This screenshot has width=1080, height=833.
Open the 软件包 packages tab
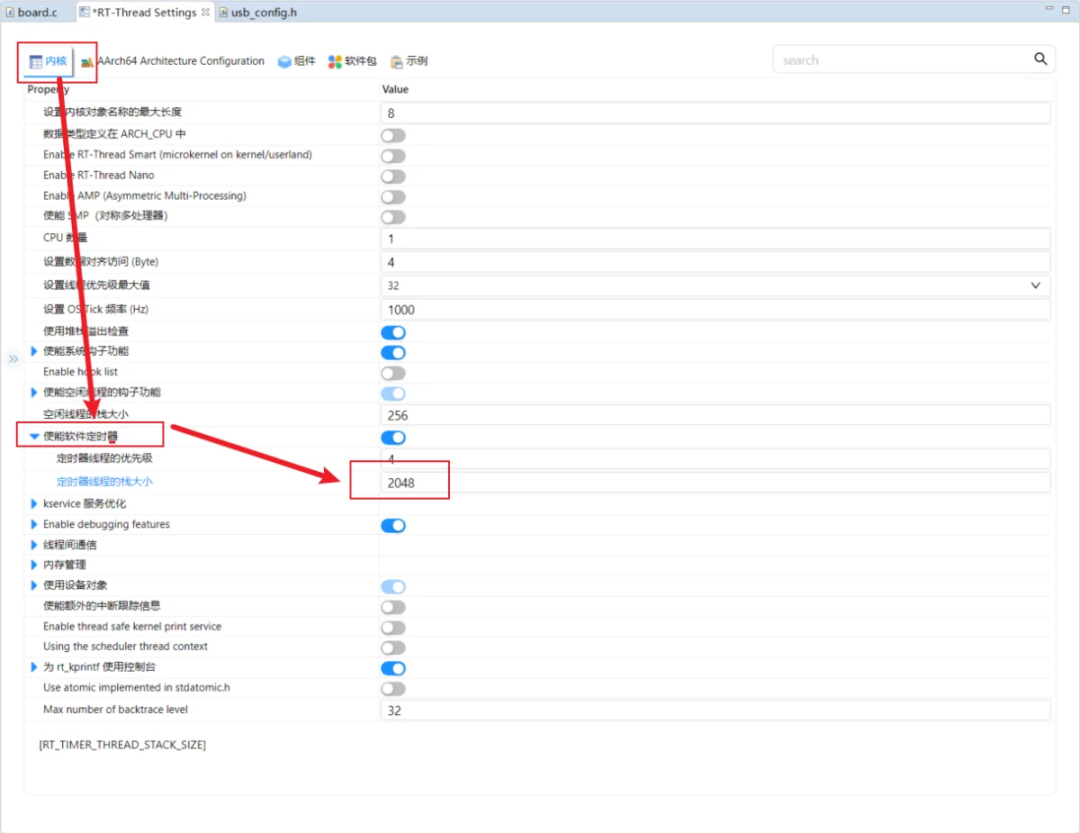tap(352, 61)
